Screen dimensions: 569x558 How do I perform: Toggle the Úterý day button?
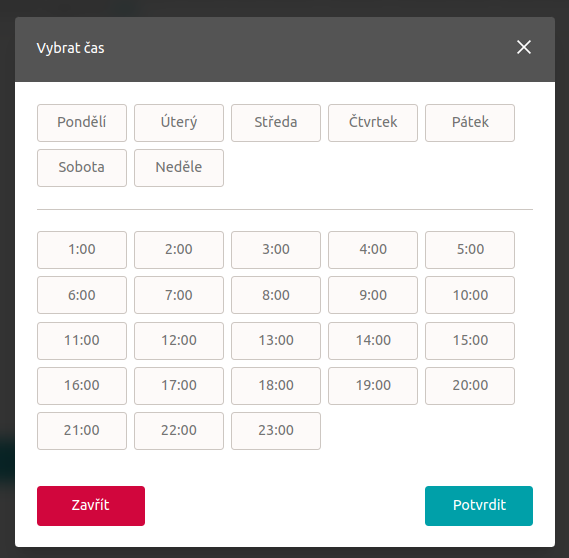pos(179,123)
